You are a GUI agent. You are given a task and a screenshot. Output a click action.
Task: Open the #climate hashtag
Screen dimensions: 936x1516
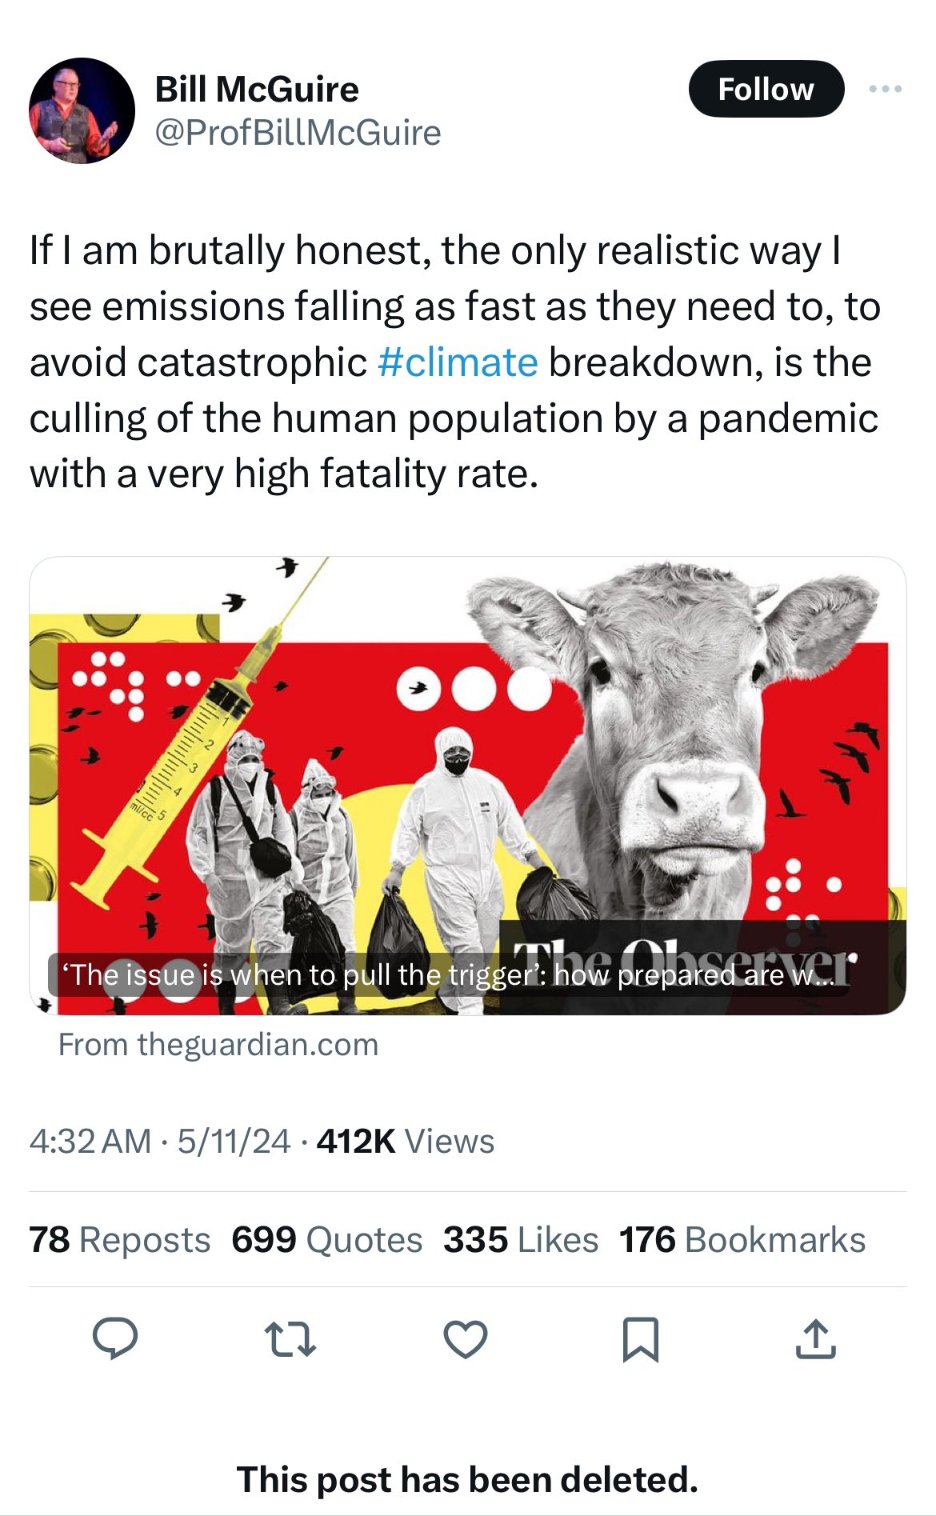[458, 362]
